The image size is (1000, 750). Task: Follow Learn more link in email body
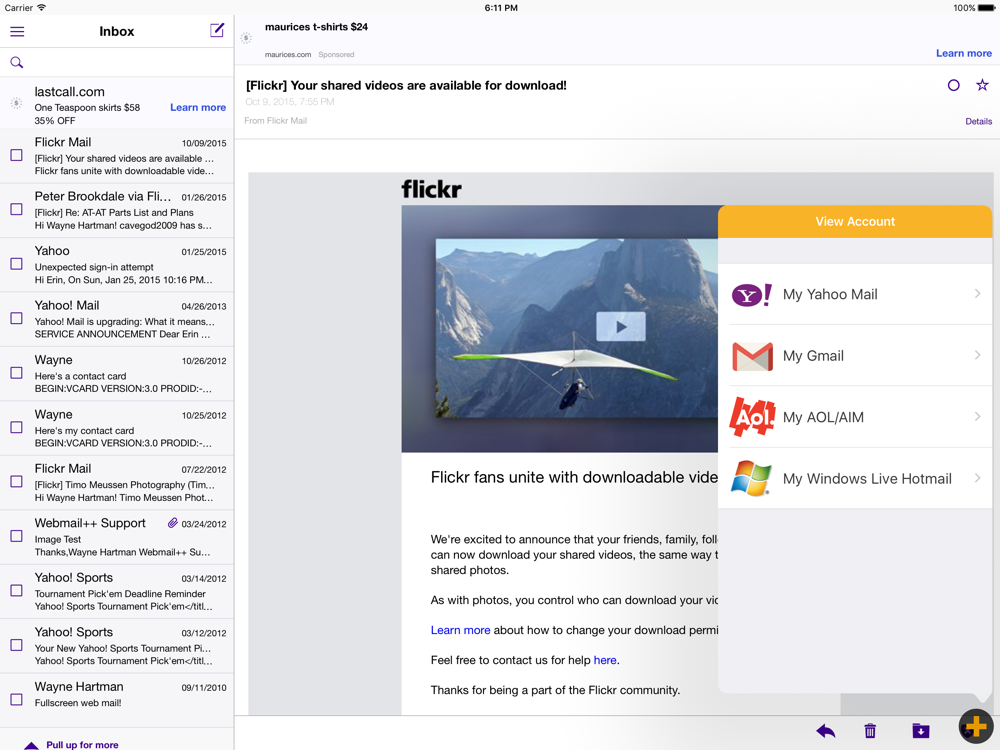click(x=460, y=630)
